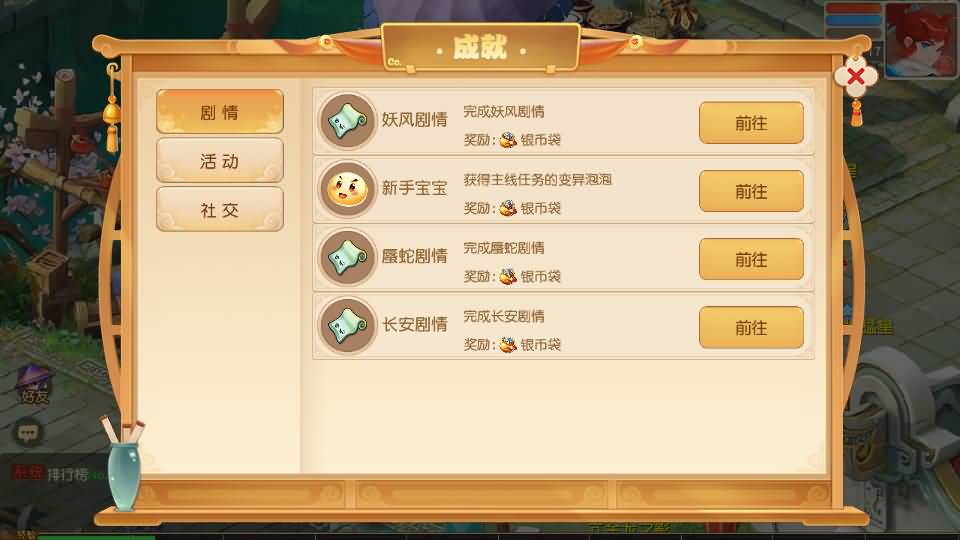The image size is (960, 540).
Task: Click the 长安剧情 scroll icon
Action: pyautogui.click(x=347, y=326)
